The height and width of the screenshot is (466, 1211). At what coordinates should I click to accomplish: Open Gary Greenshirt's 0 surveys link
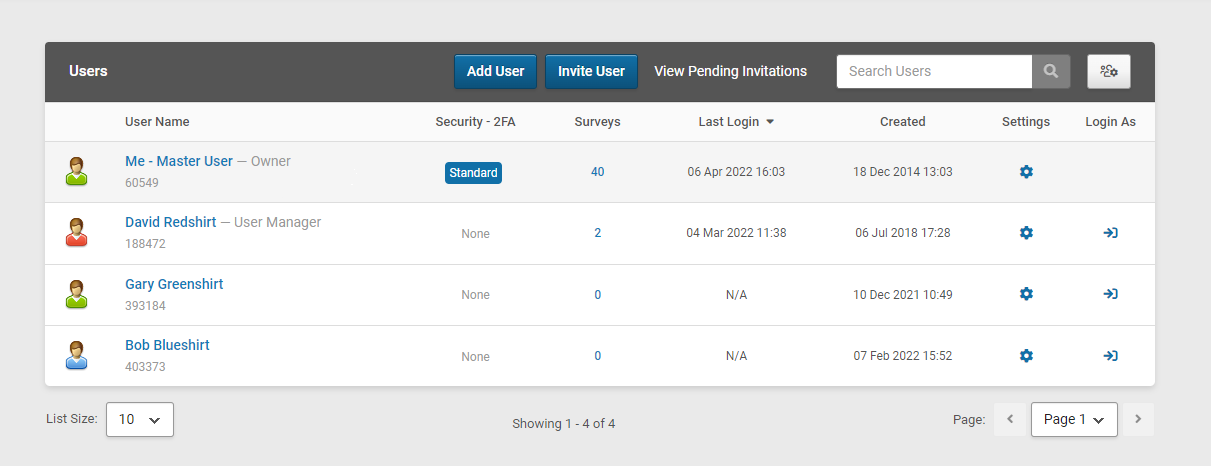[598, 295]
